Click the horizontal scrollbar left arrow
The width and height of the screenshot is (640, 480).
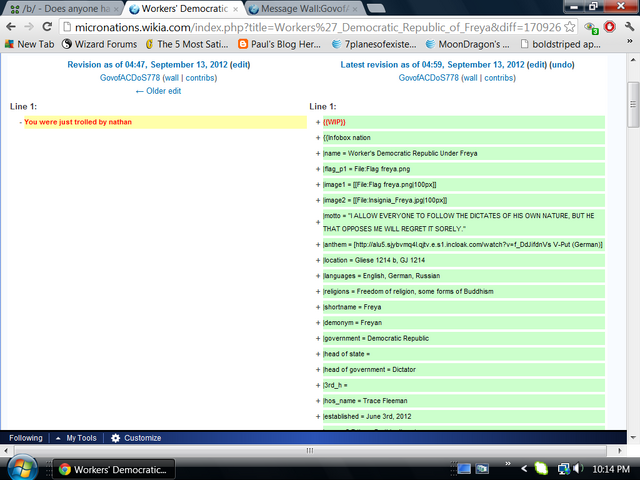pyautogui.click(x=6, y=451)
